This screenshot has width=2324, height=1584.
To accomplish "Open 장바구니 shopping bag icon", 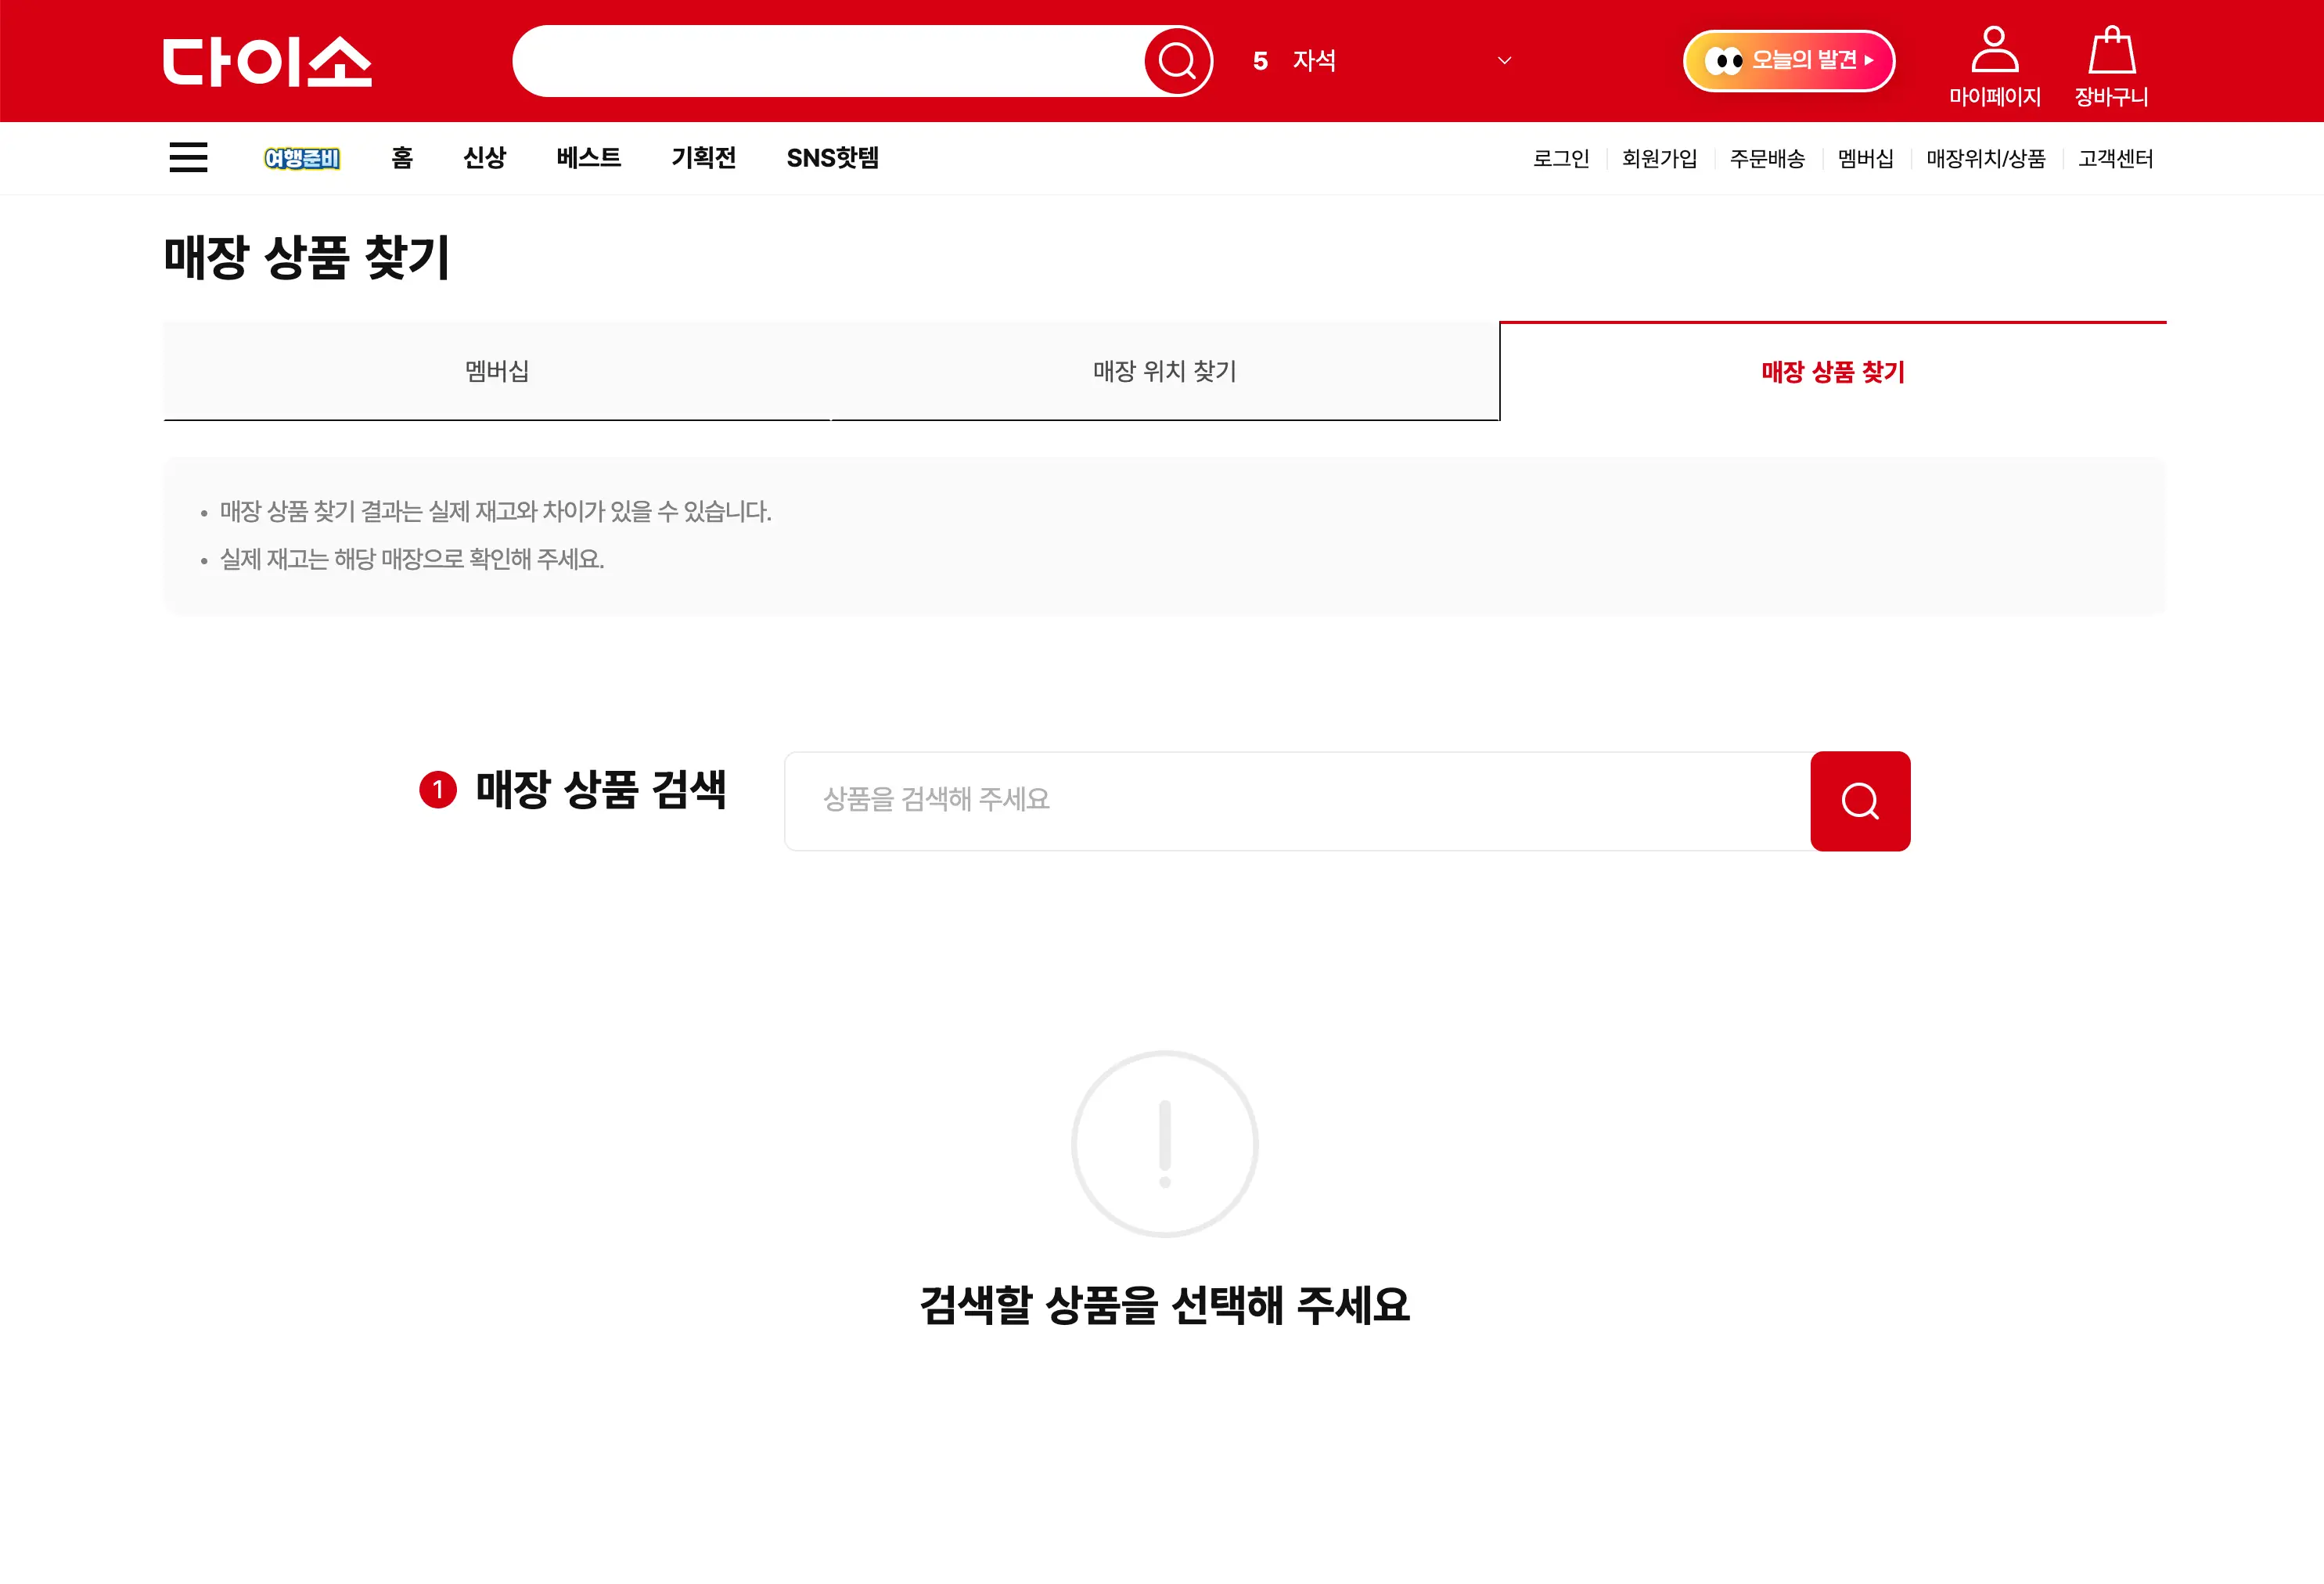I will [2111, 66].
